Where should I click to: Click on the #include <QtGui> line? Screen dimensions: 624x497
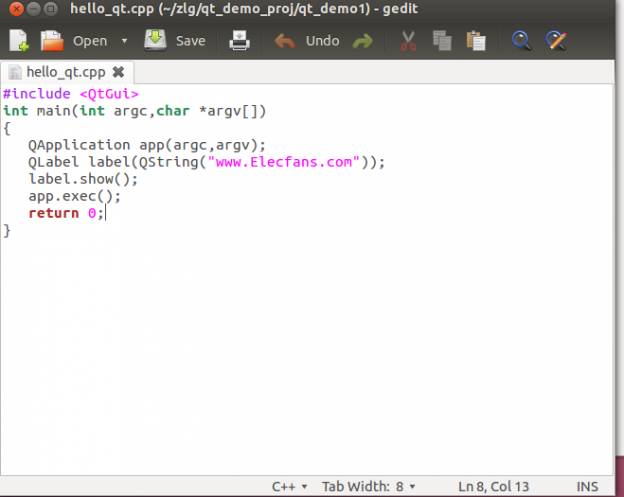pyautogui.click(x=71, y=94)
